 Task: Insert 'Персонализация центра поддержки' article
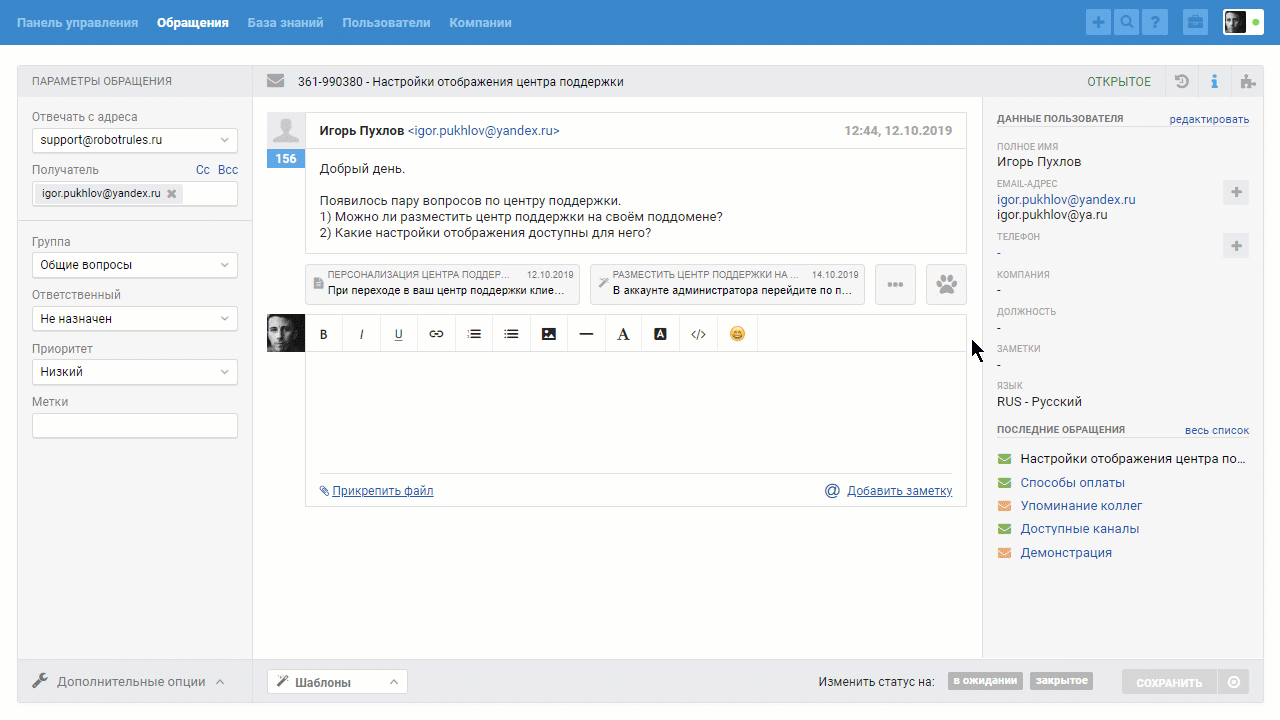click(x=442, y=284)
